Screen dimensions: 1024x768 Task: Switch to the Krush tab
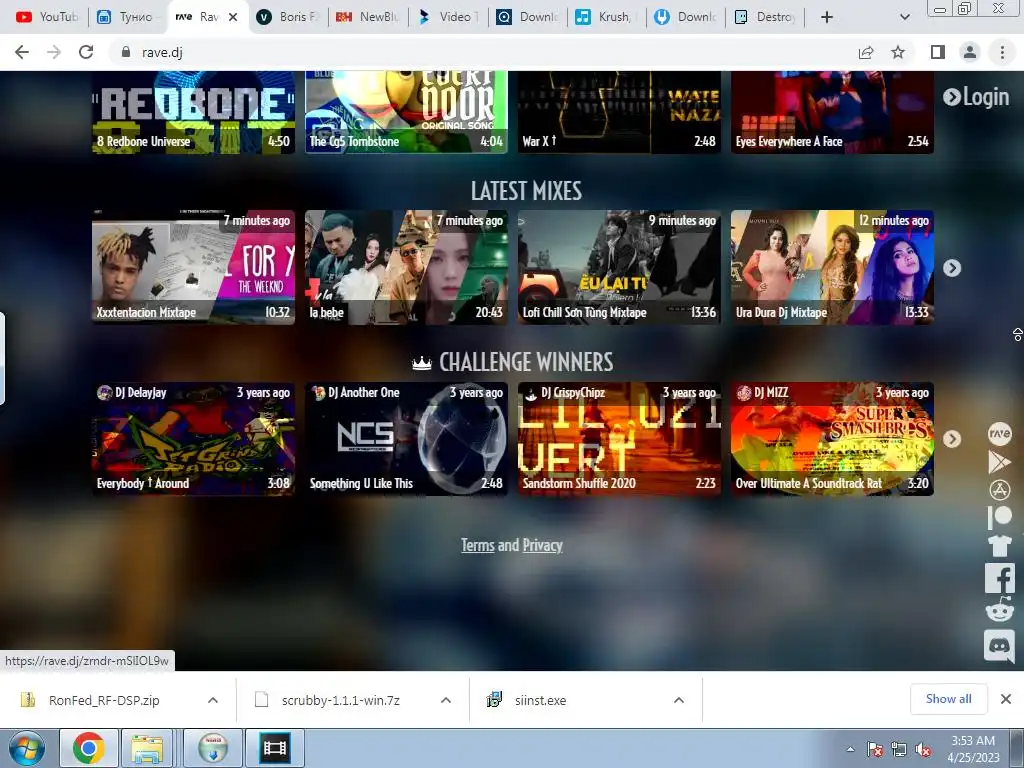pos(605,17)
